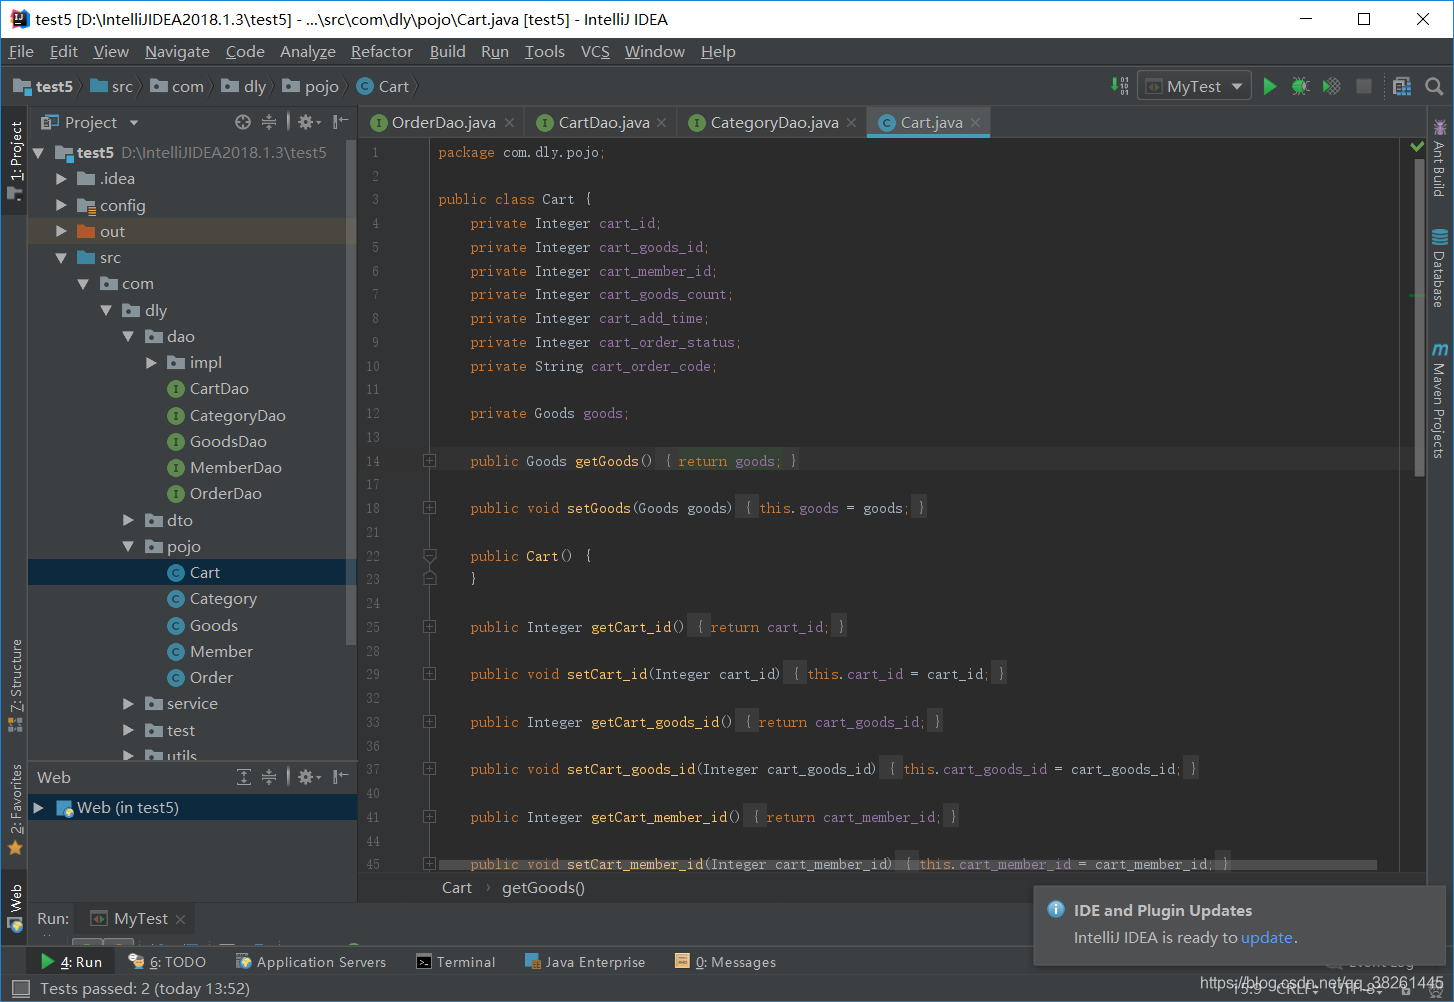Click the update link in the plugin notification
Image resolution: width=1454 pixels, height=1002 pixels.
(1267, 938)
